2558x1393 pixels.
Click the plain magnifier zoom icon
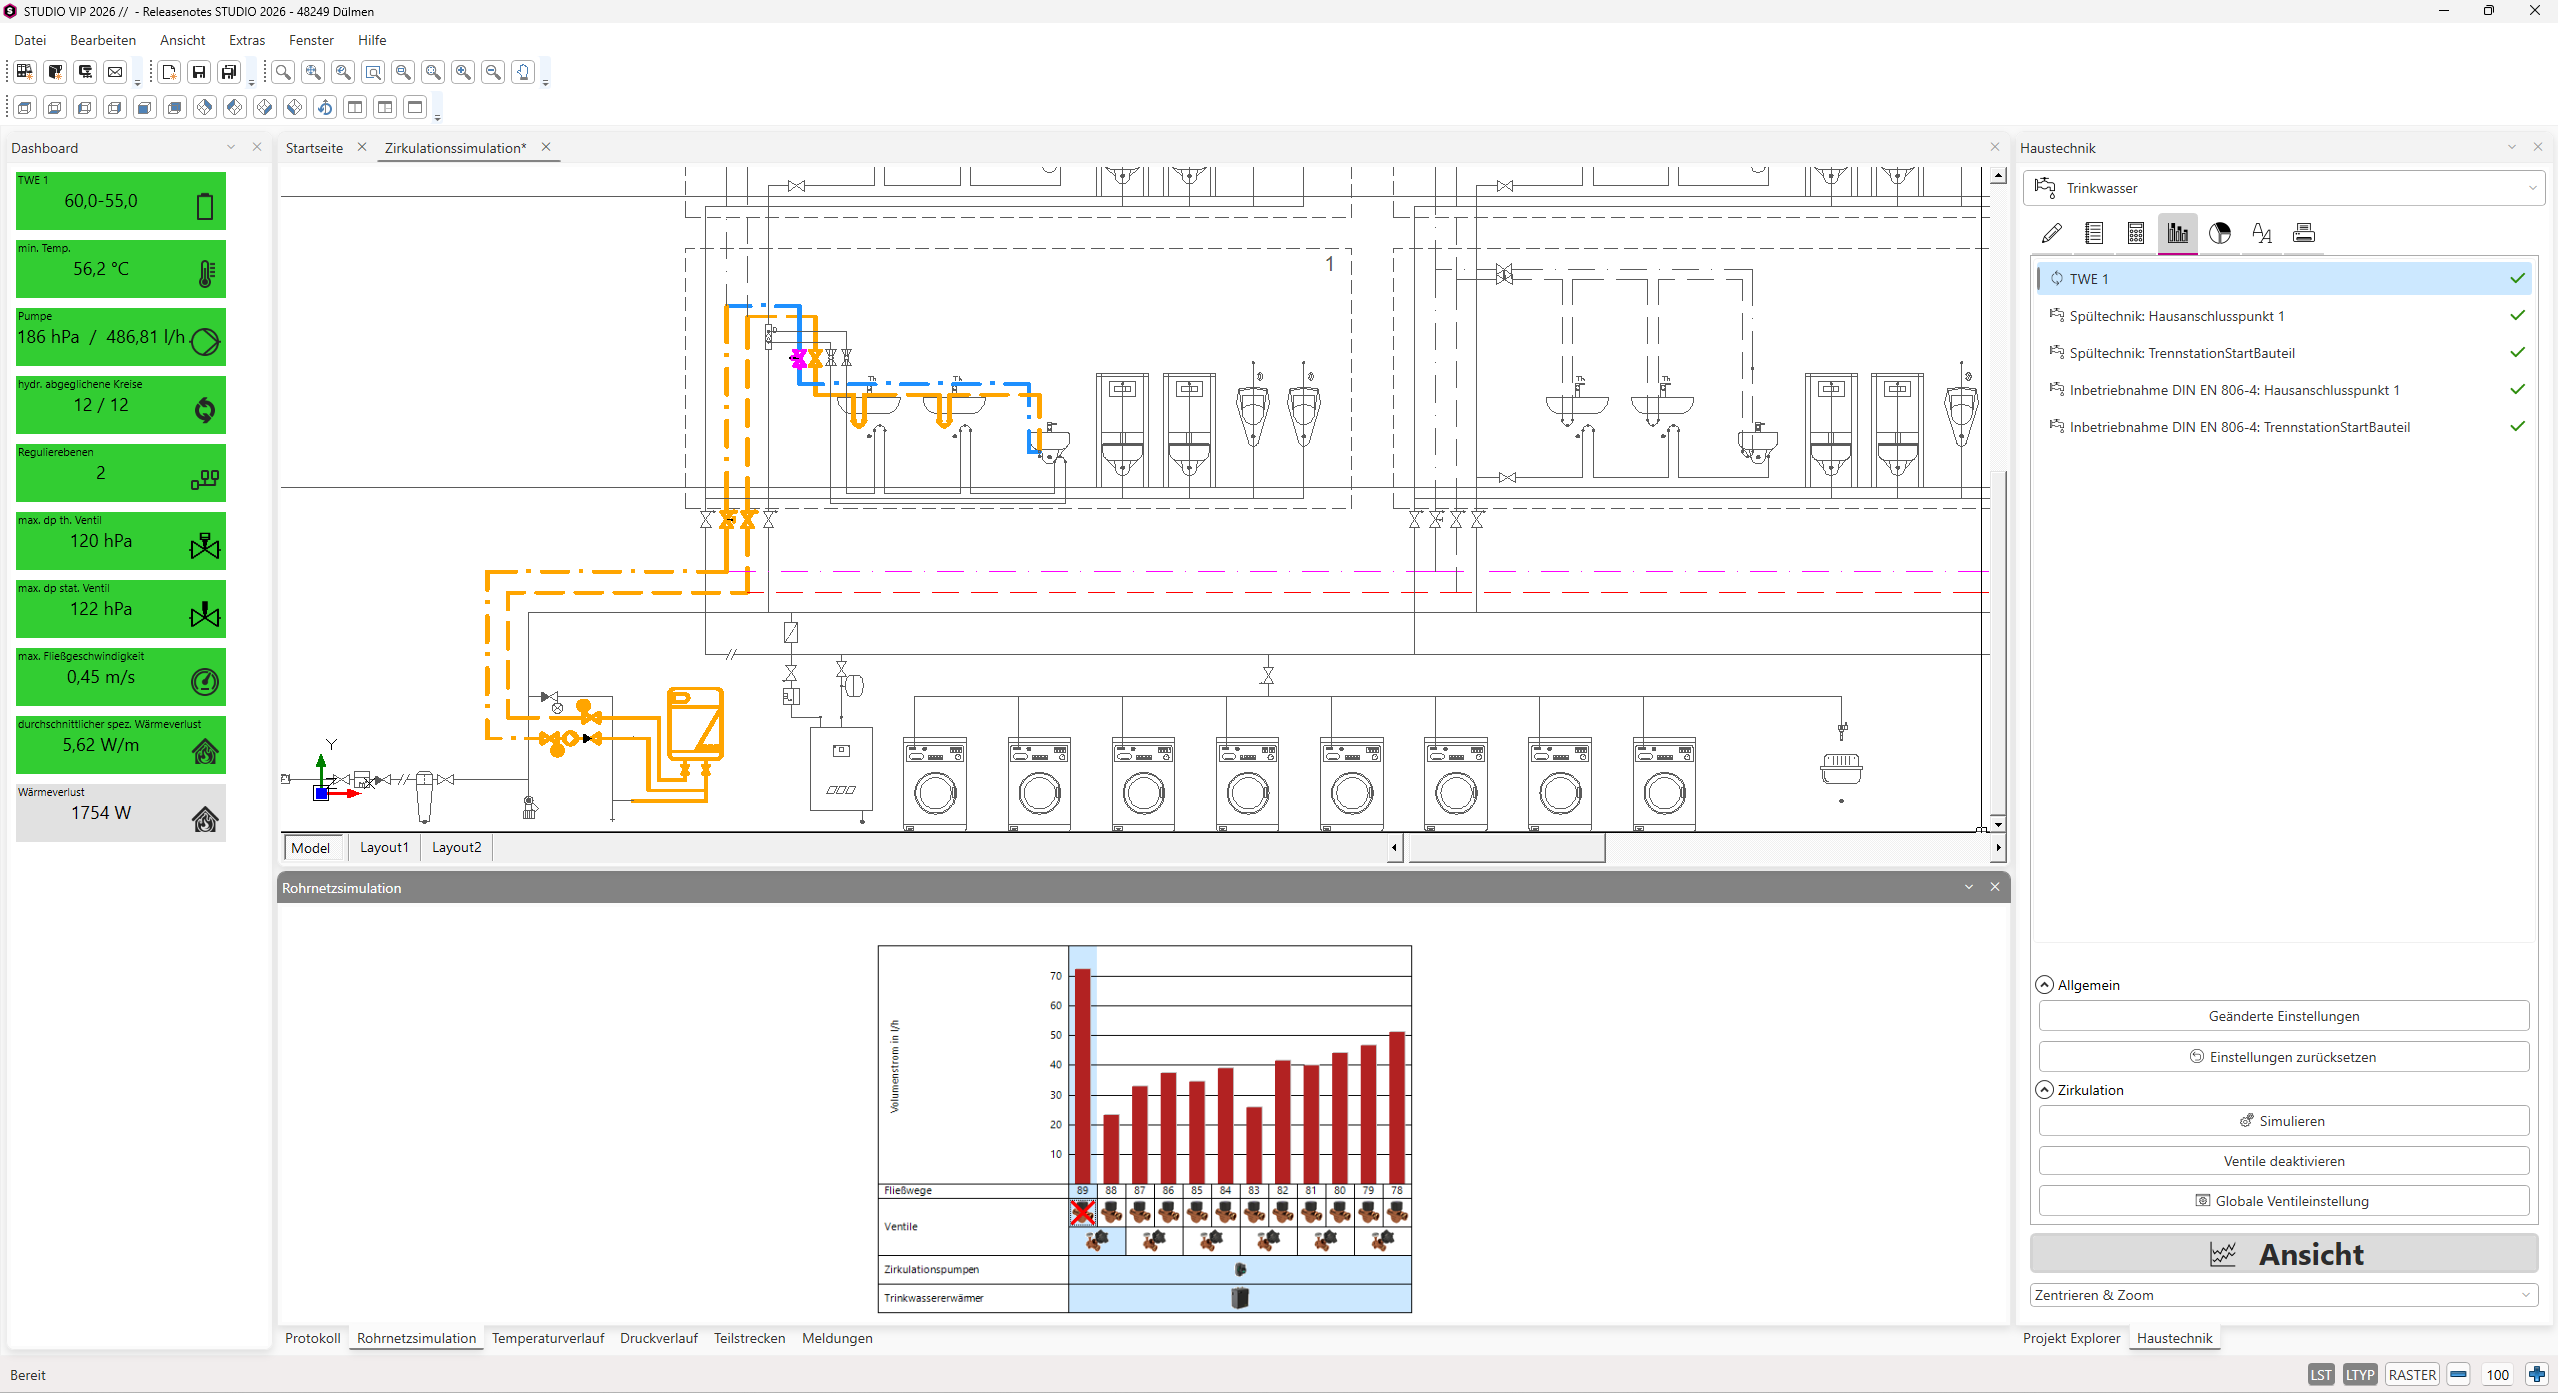(283, 72)
